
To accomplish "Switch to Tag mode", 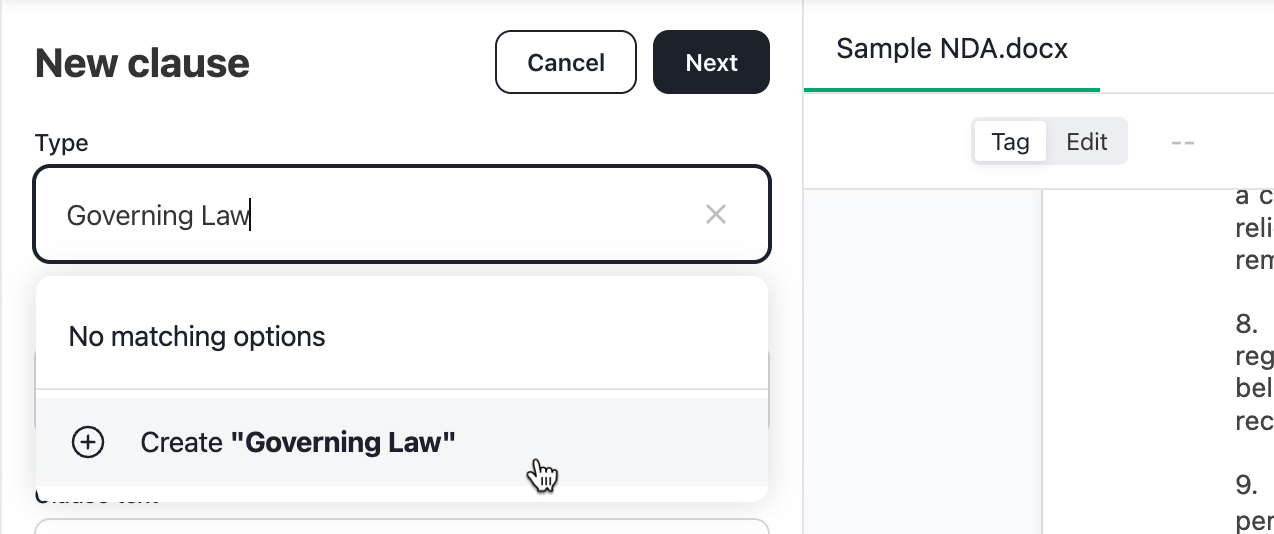I will 1010,142.
